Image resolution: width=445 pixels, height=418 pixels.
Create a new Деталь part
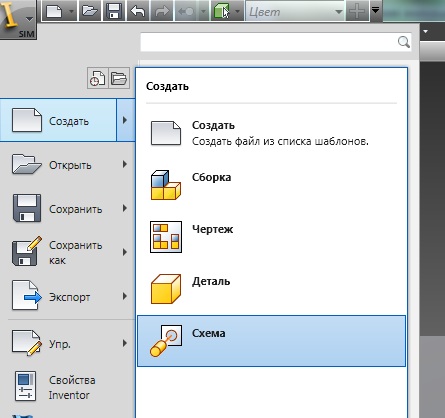(271, 289)
